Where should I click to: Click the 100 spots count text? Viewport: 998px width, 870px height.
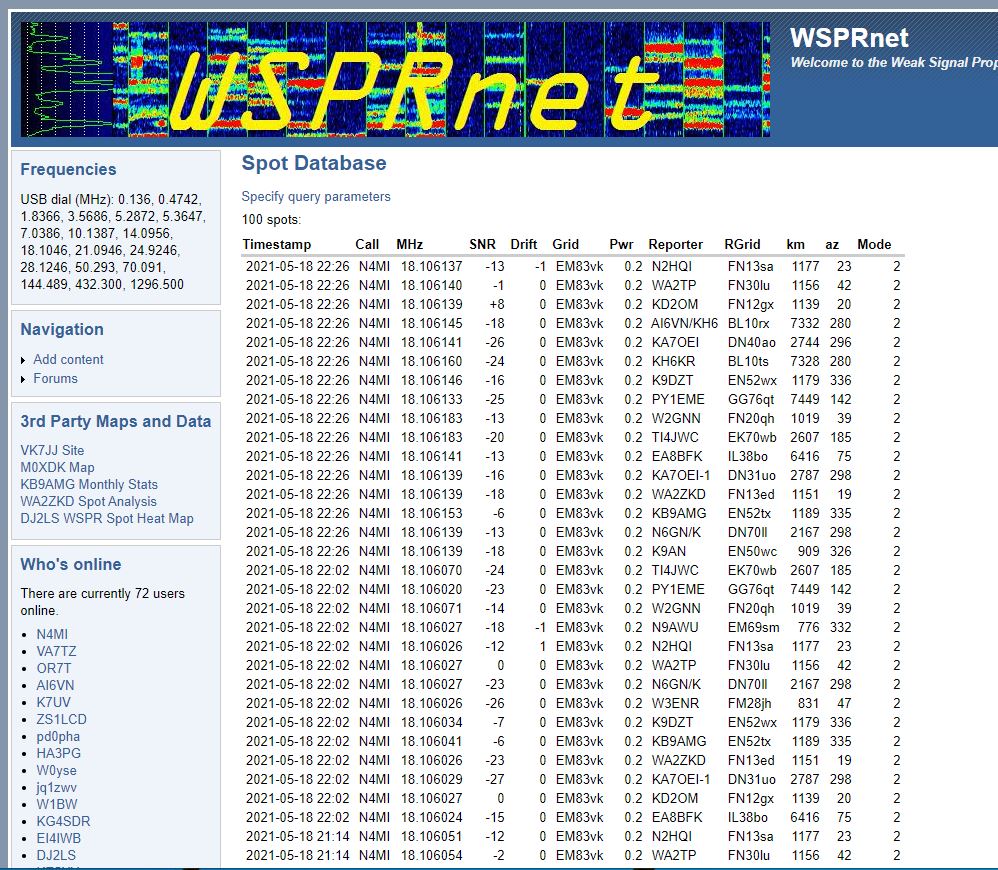coord(271,220)
